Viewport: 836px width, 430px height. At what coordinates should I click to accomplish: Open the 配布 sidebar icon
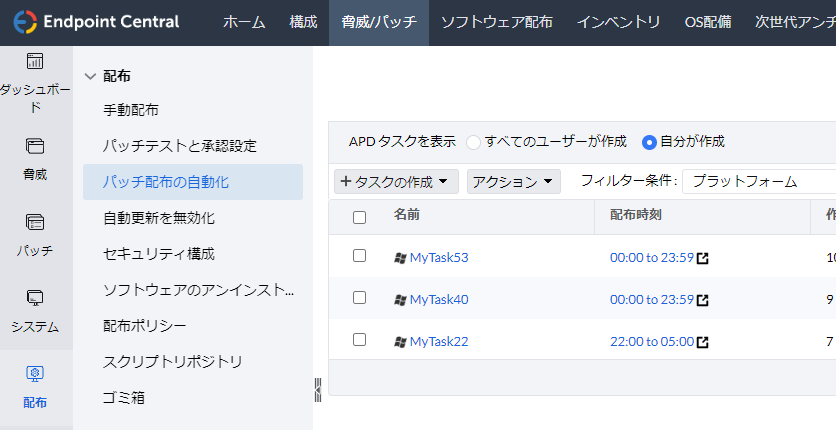coord(35,374)
